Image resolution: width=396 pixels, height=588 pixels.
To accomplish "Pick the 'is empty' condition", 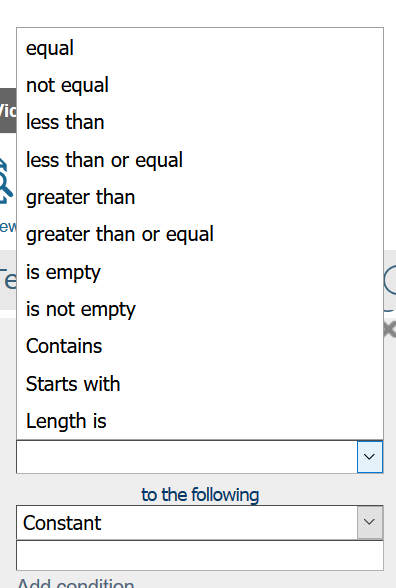I will tap(200, 272).
